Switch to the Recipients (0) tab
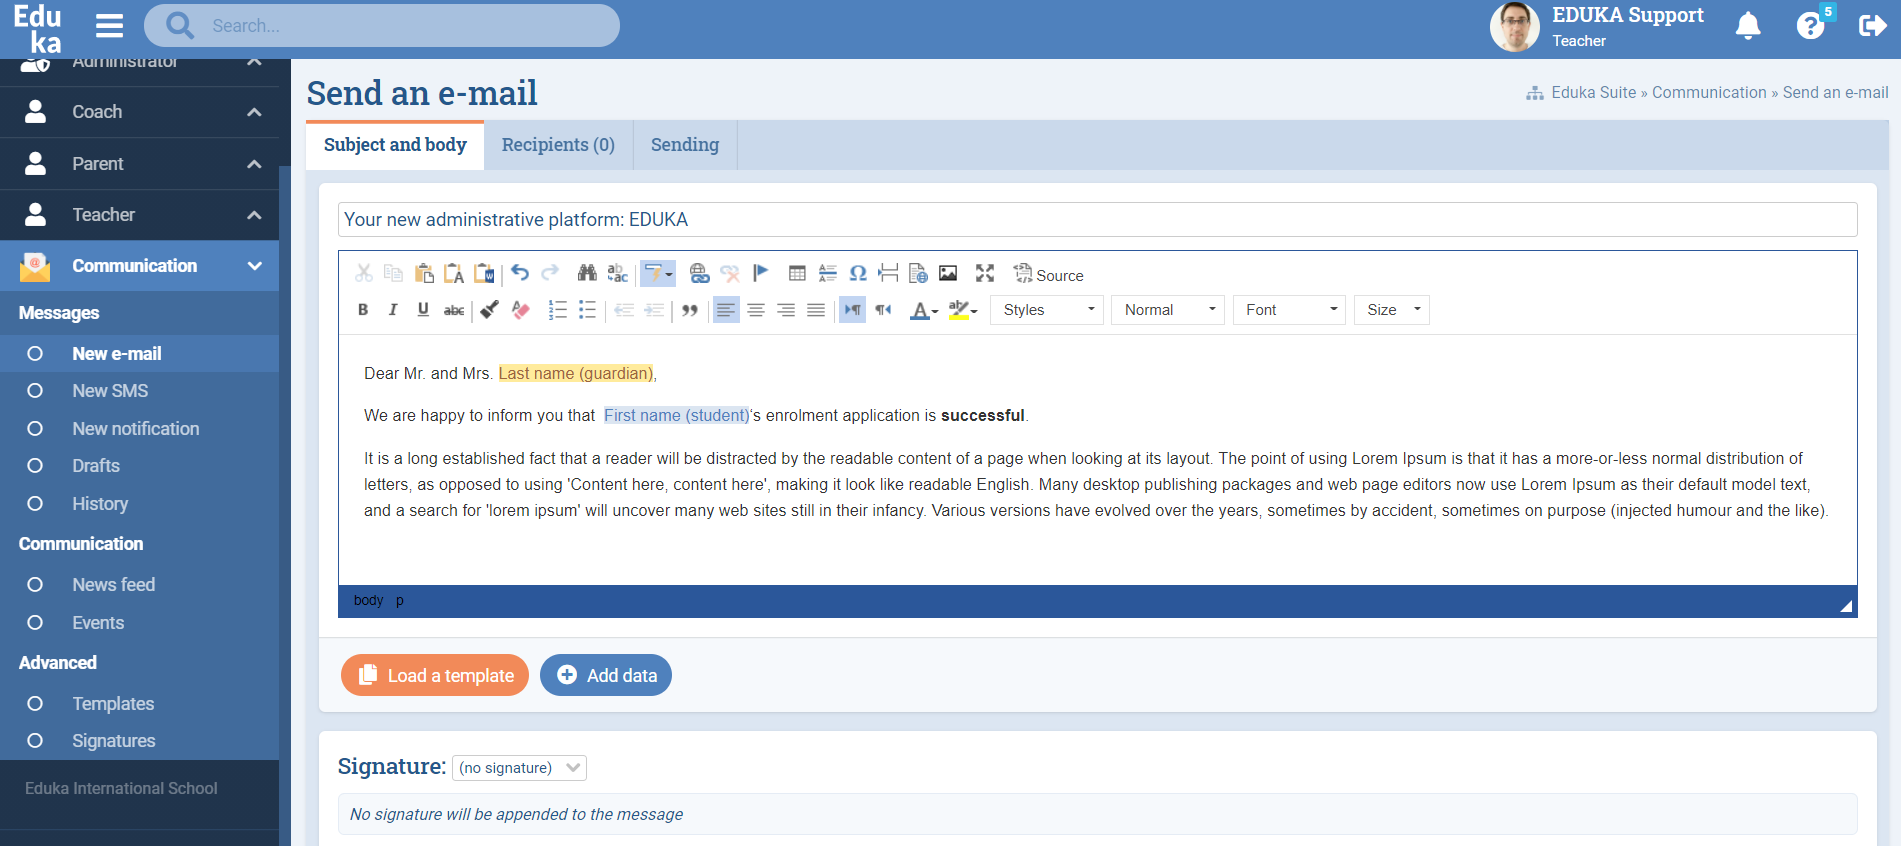The image size is (1901, 846). pyautogui.click(x=558, y=145)
